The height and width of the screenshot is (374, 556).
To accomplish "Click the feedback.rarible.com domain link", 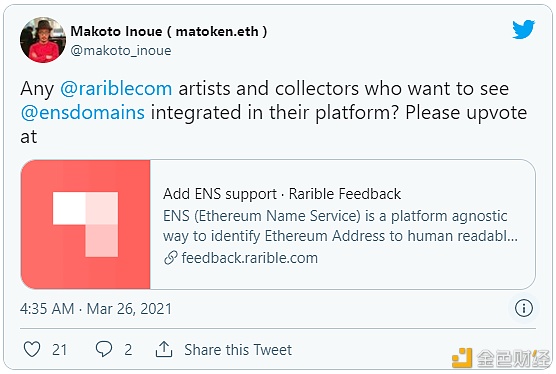I will pos(250,258).
